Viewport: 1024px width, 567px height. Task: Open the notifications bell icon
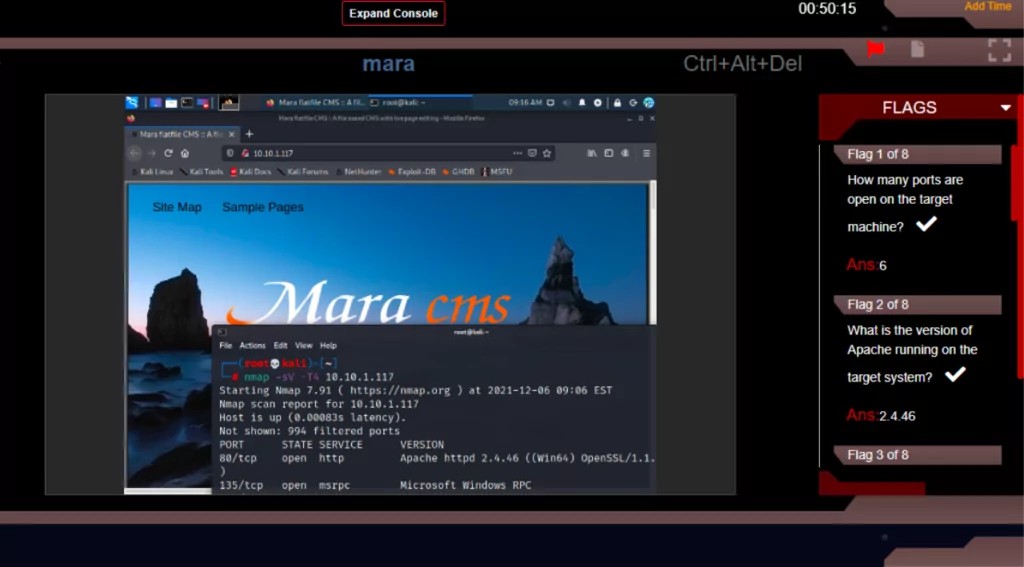tap(582, 103)
